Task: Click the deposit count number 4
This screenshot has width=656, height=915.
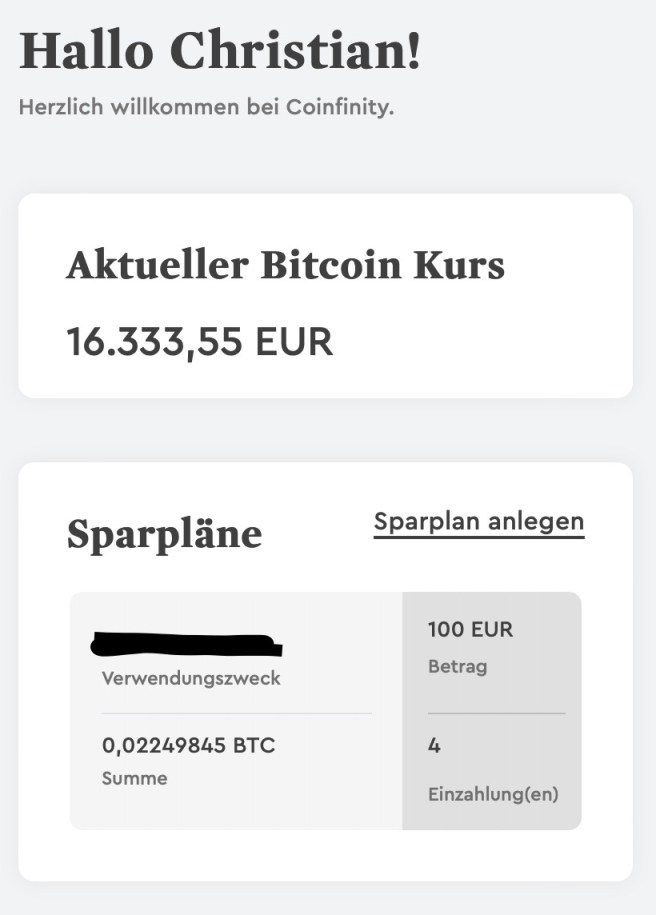Action: click(434, 745)
